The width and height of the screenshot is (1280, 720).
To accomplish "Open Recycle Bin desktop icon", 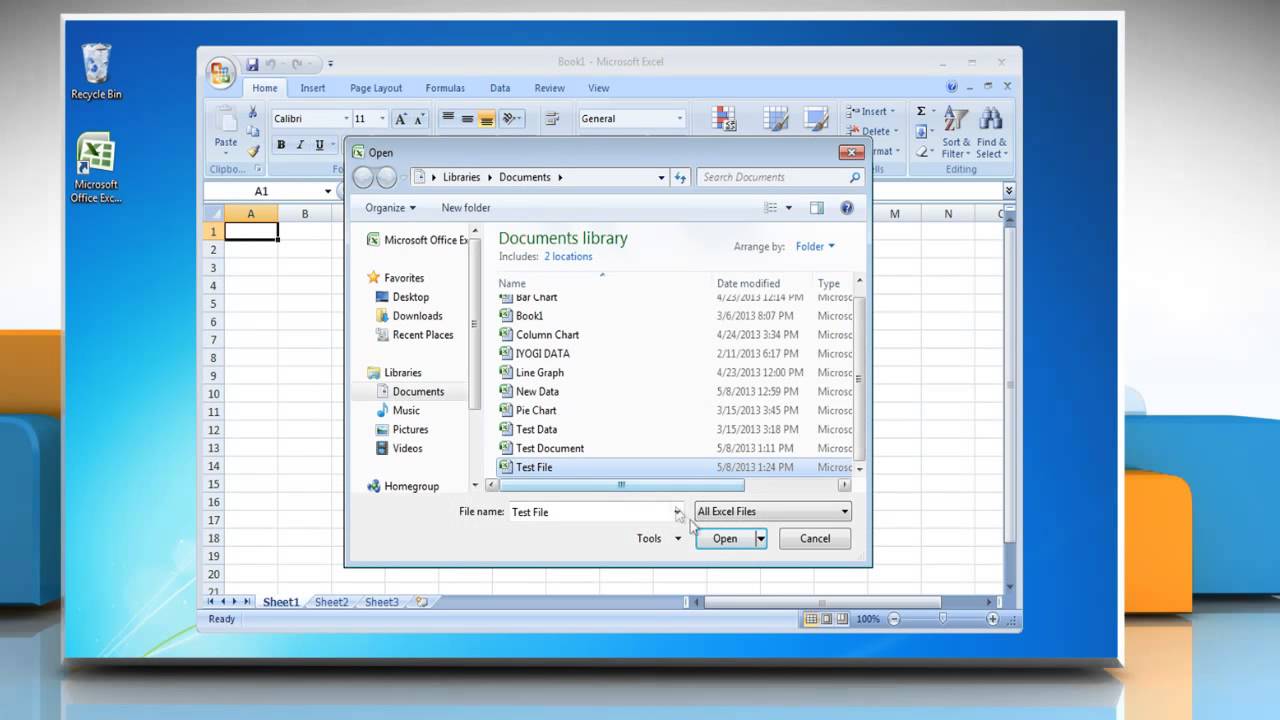I will pos(96,72).
